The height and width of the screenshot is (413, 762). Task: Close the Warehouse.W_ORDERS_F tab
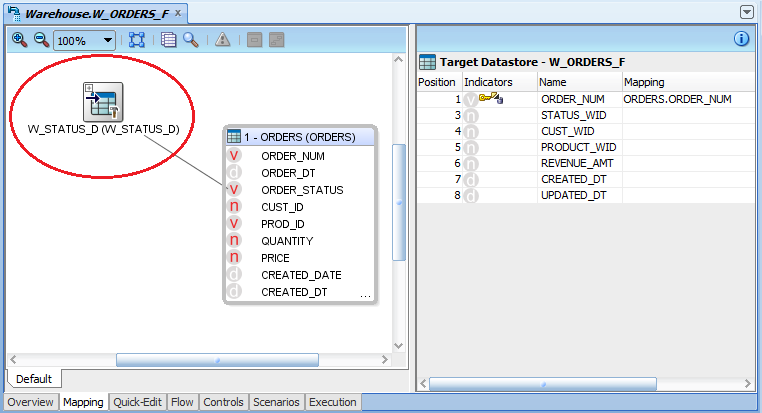point(178,13)
